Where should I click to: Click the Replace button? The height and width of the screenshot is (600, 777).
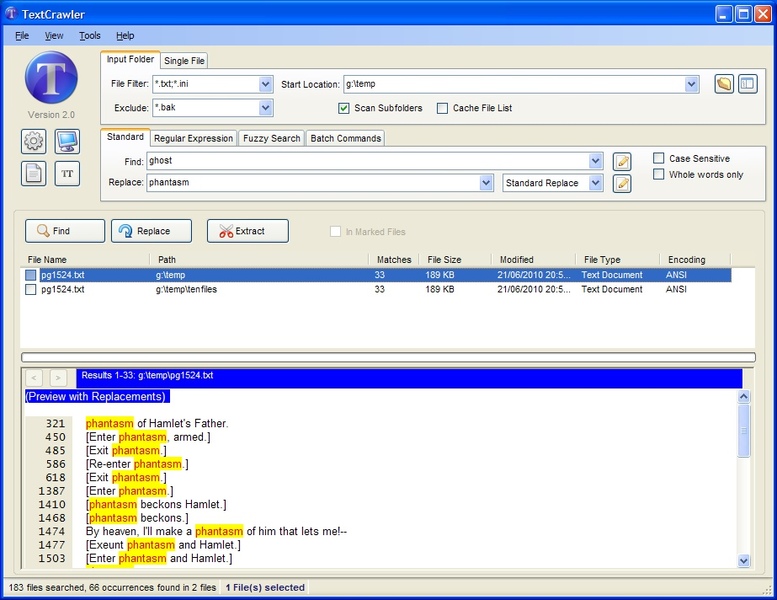click(152, 231)
